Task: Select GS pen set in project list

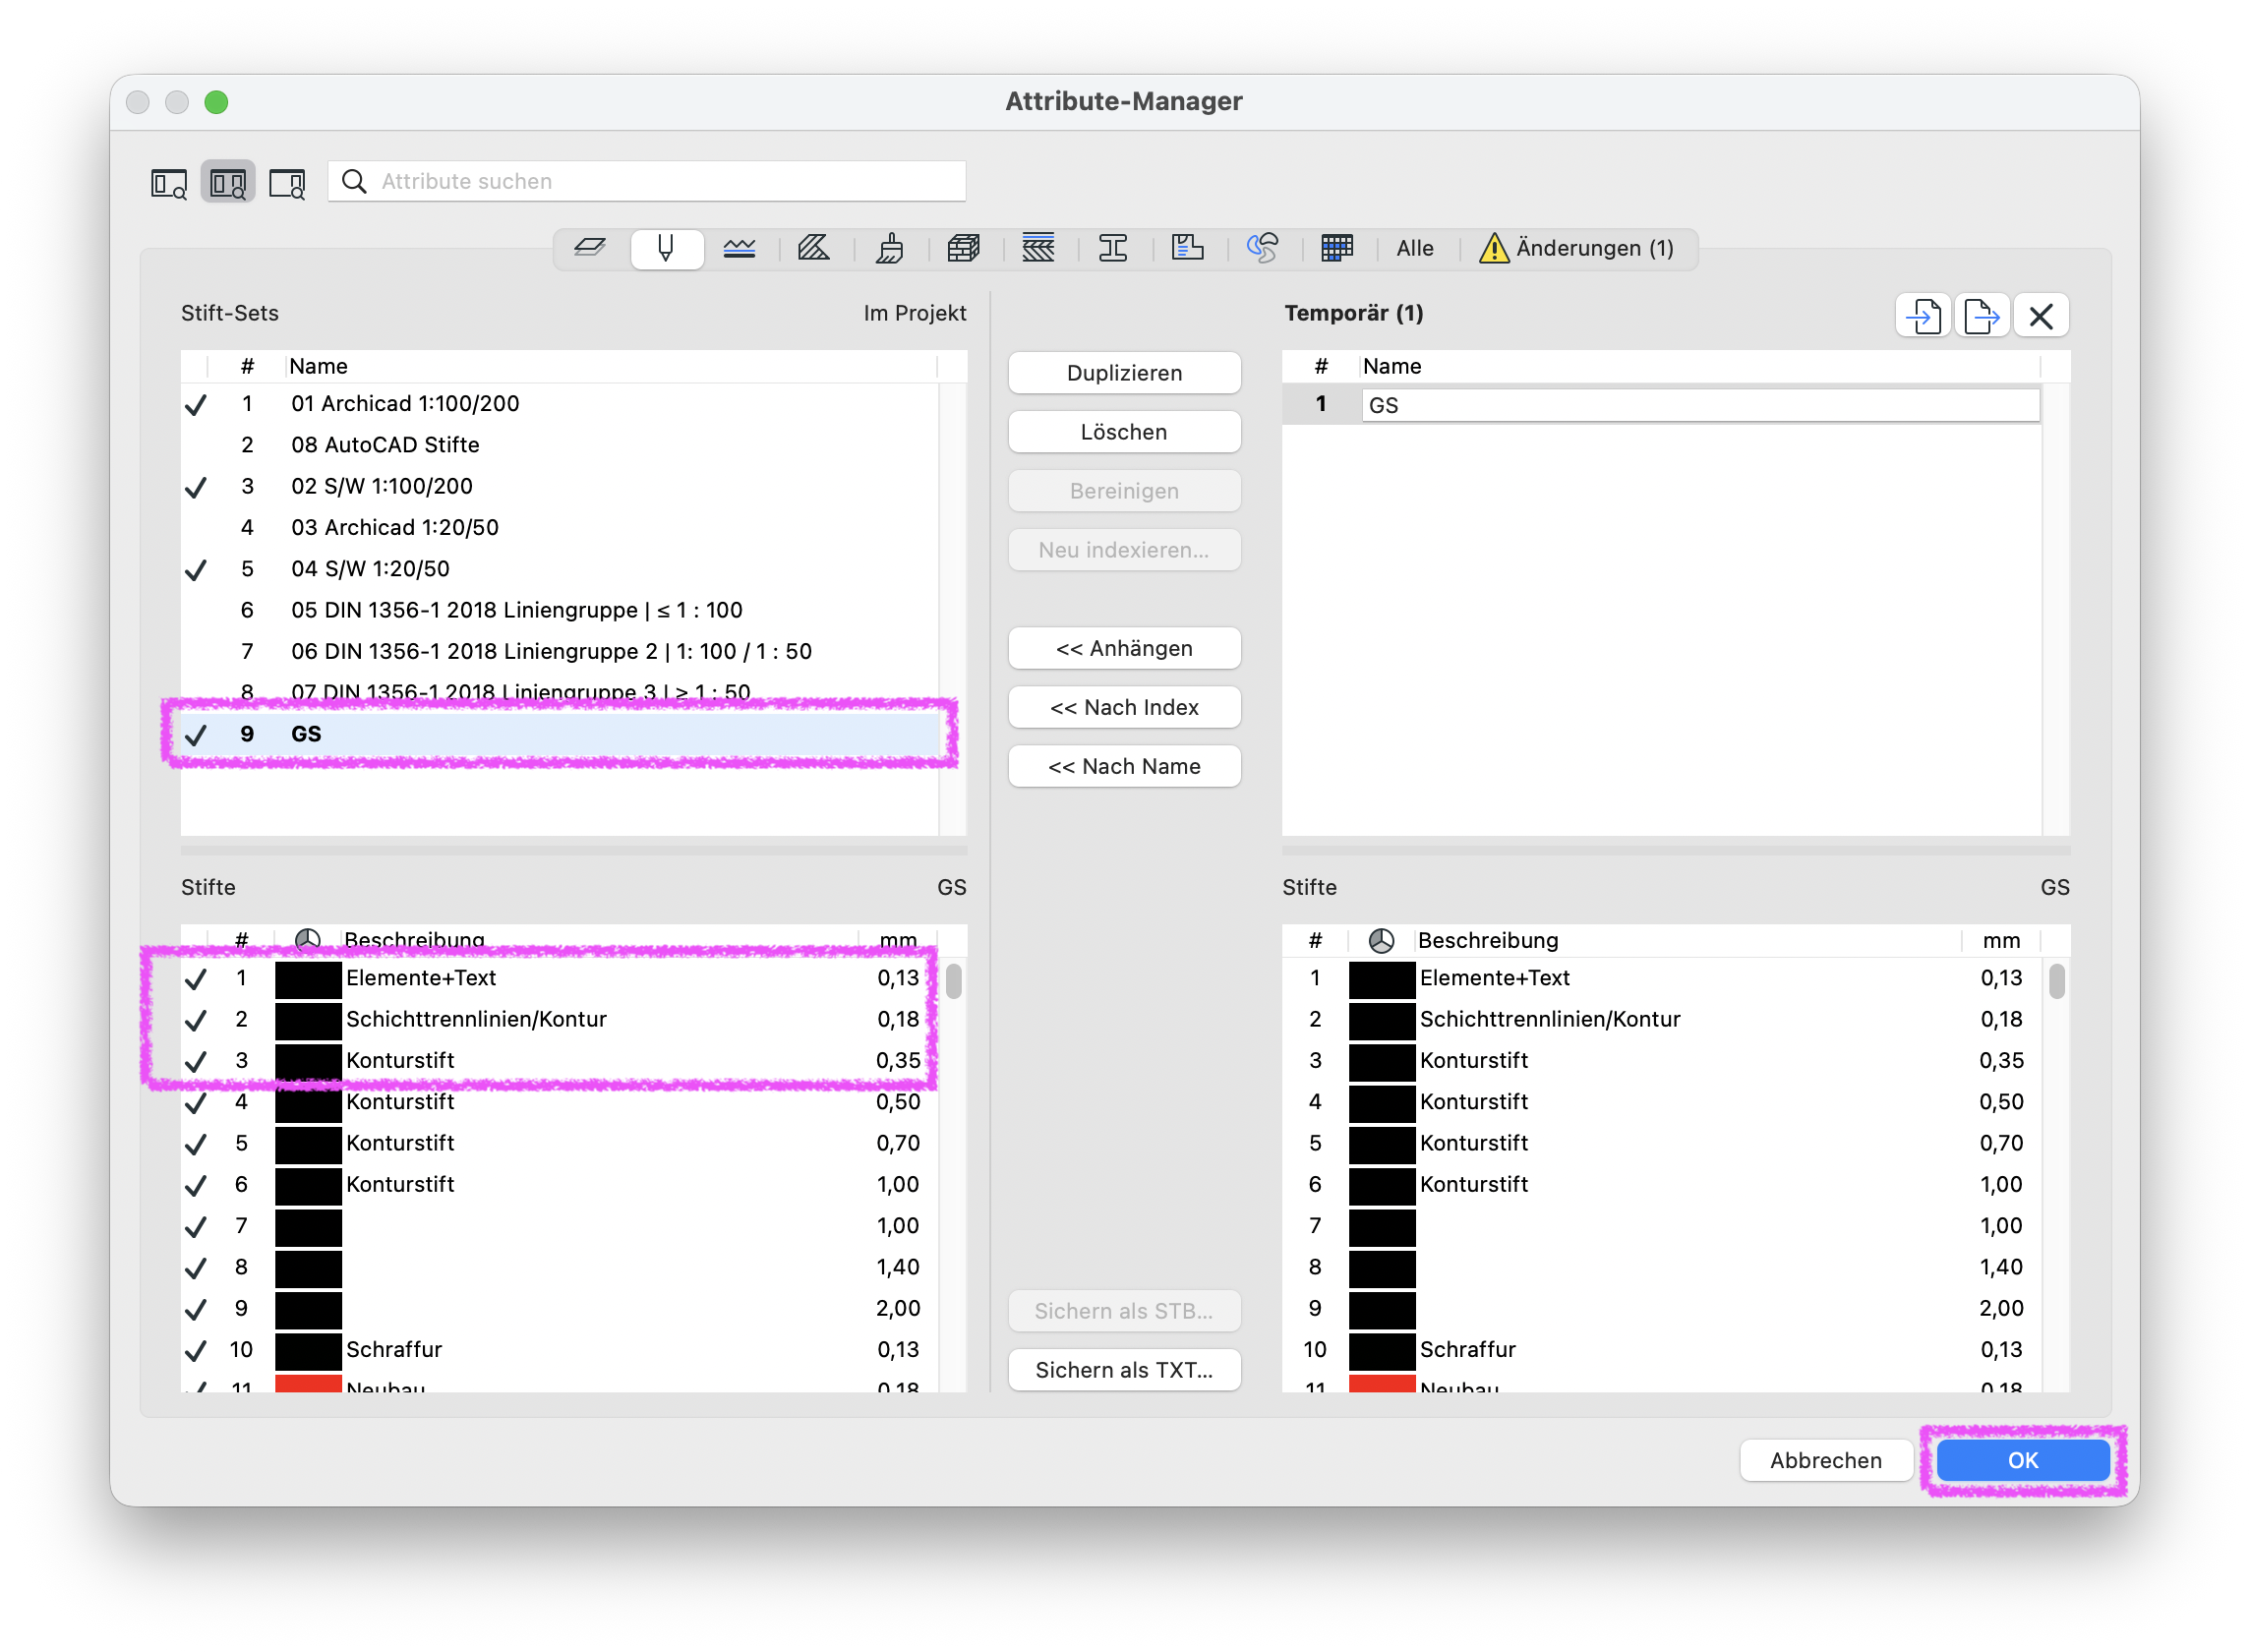Action: click(x=560, y=734)
